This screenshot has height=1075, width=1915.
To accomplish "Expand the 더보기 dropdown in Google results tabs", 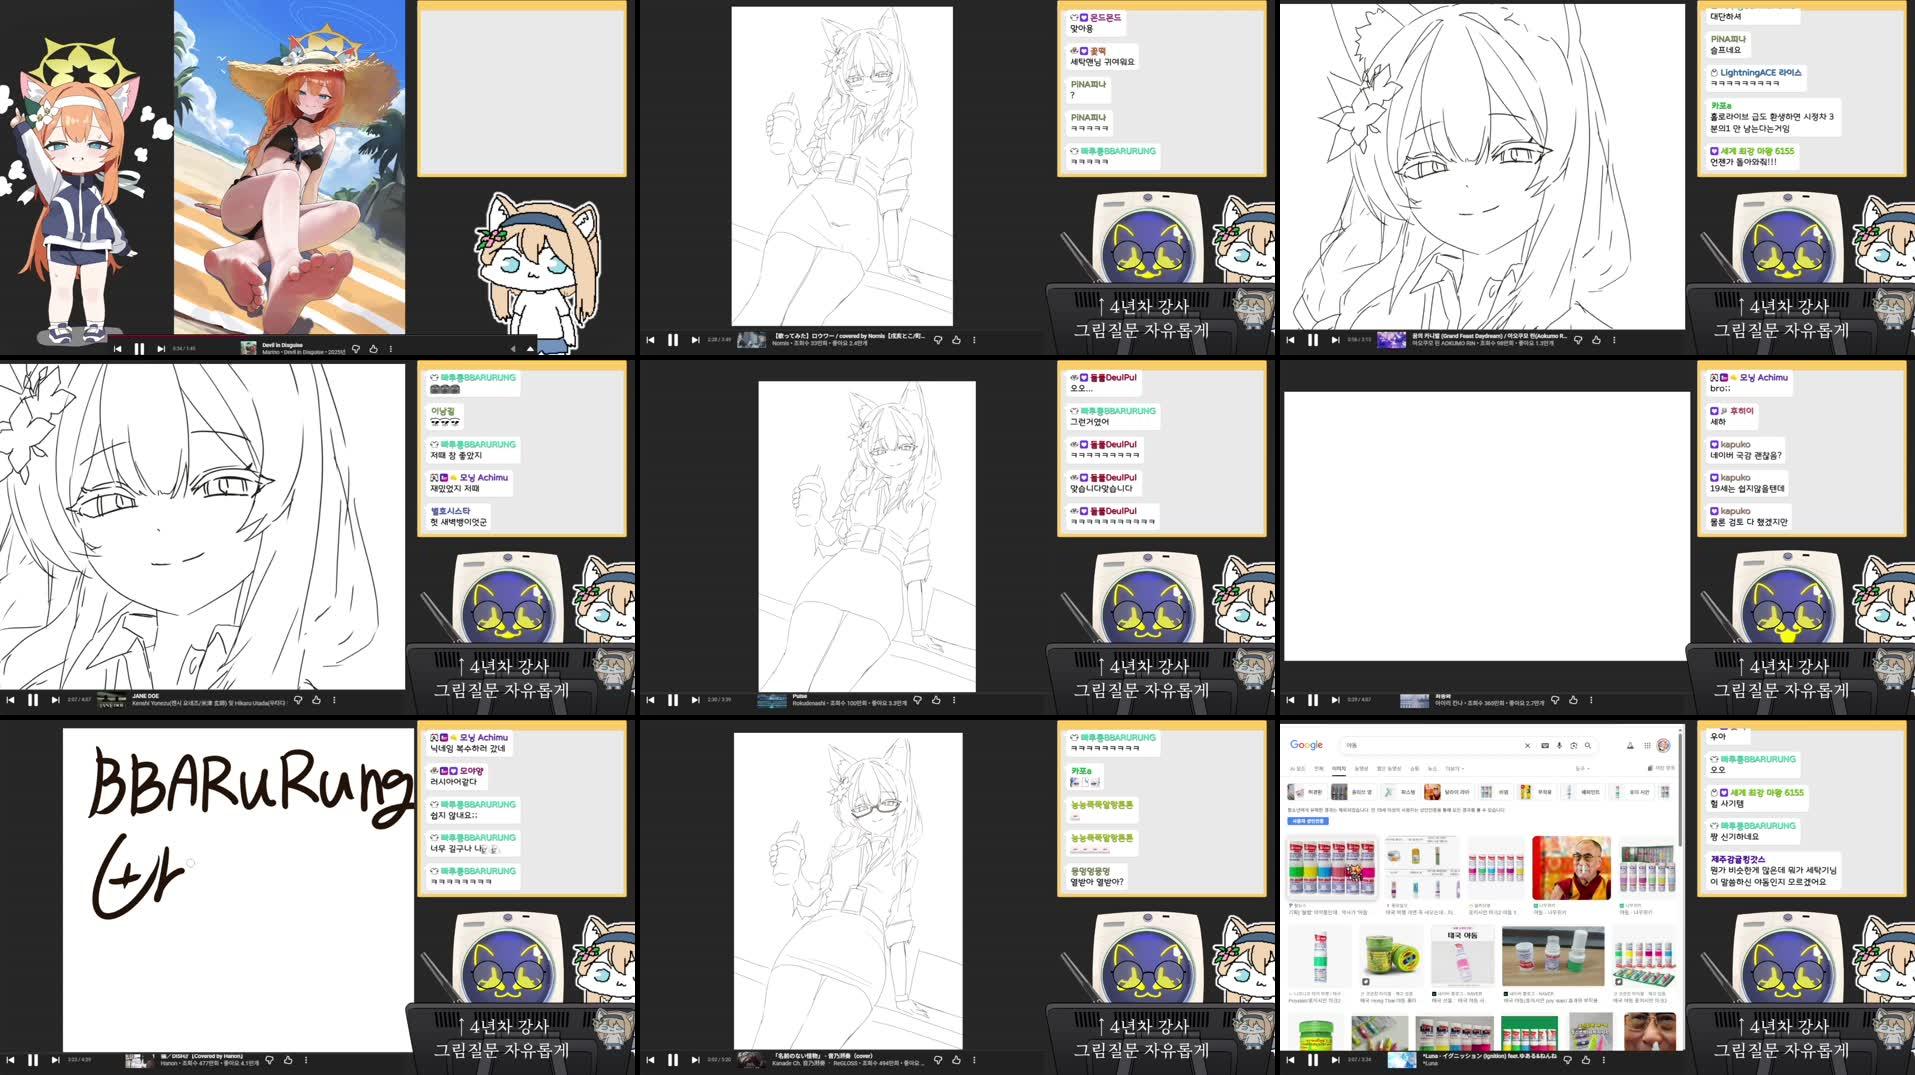I will click(1454, 768).
